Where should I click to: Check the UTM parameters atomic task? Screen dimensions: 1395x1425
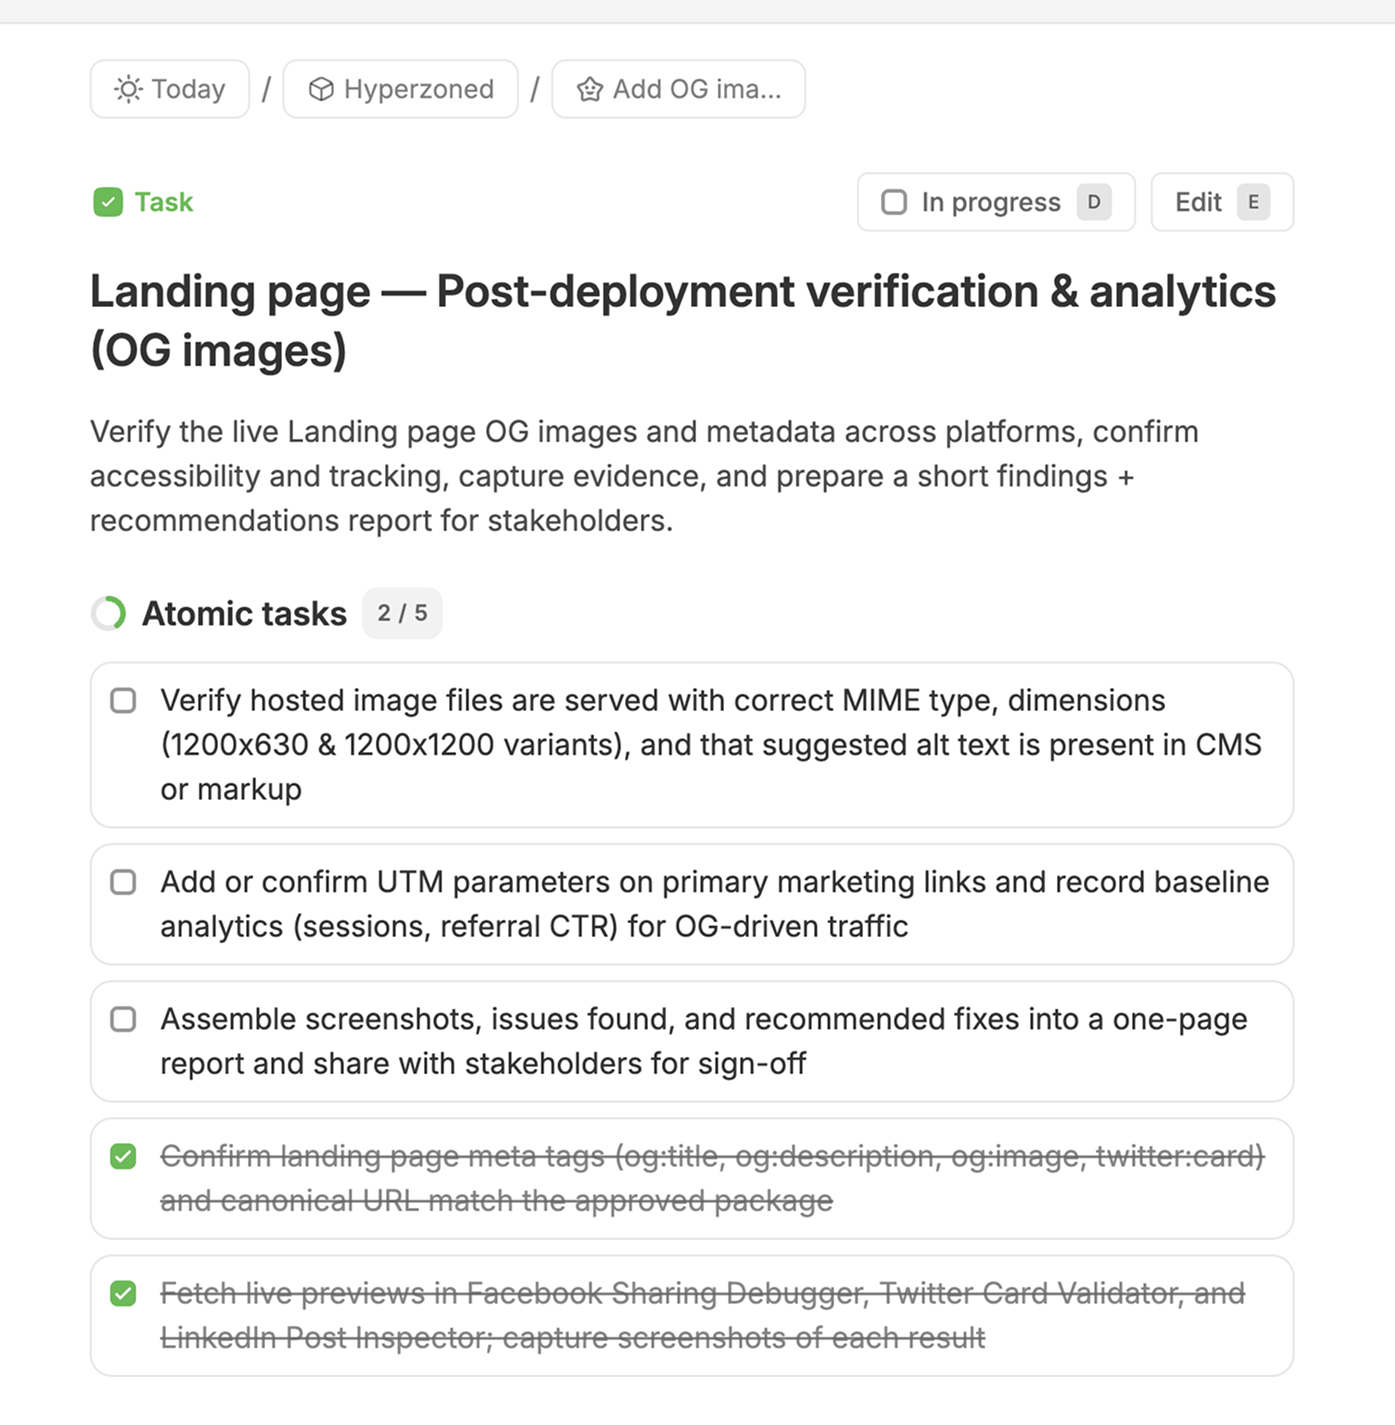tap(124, 882)
